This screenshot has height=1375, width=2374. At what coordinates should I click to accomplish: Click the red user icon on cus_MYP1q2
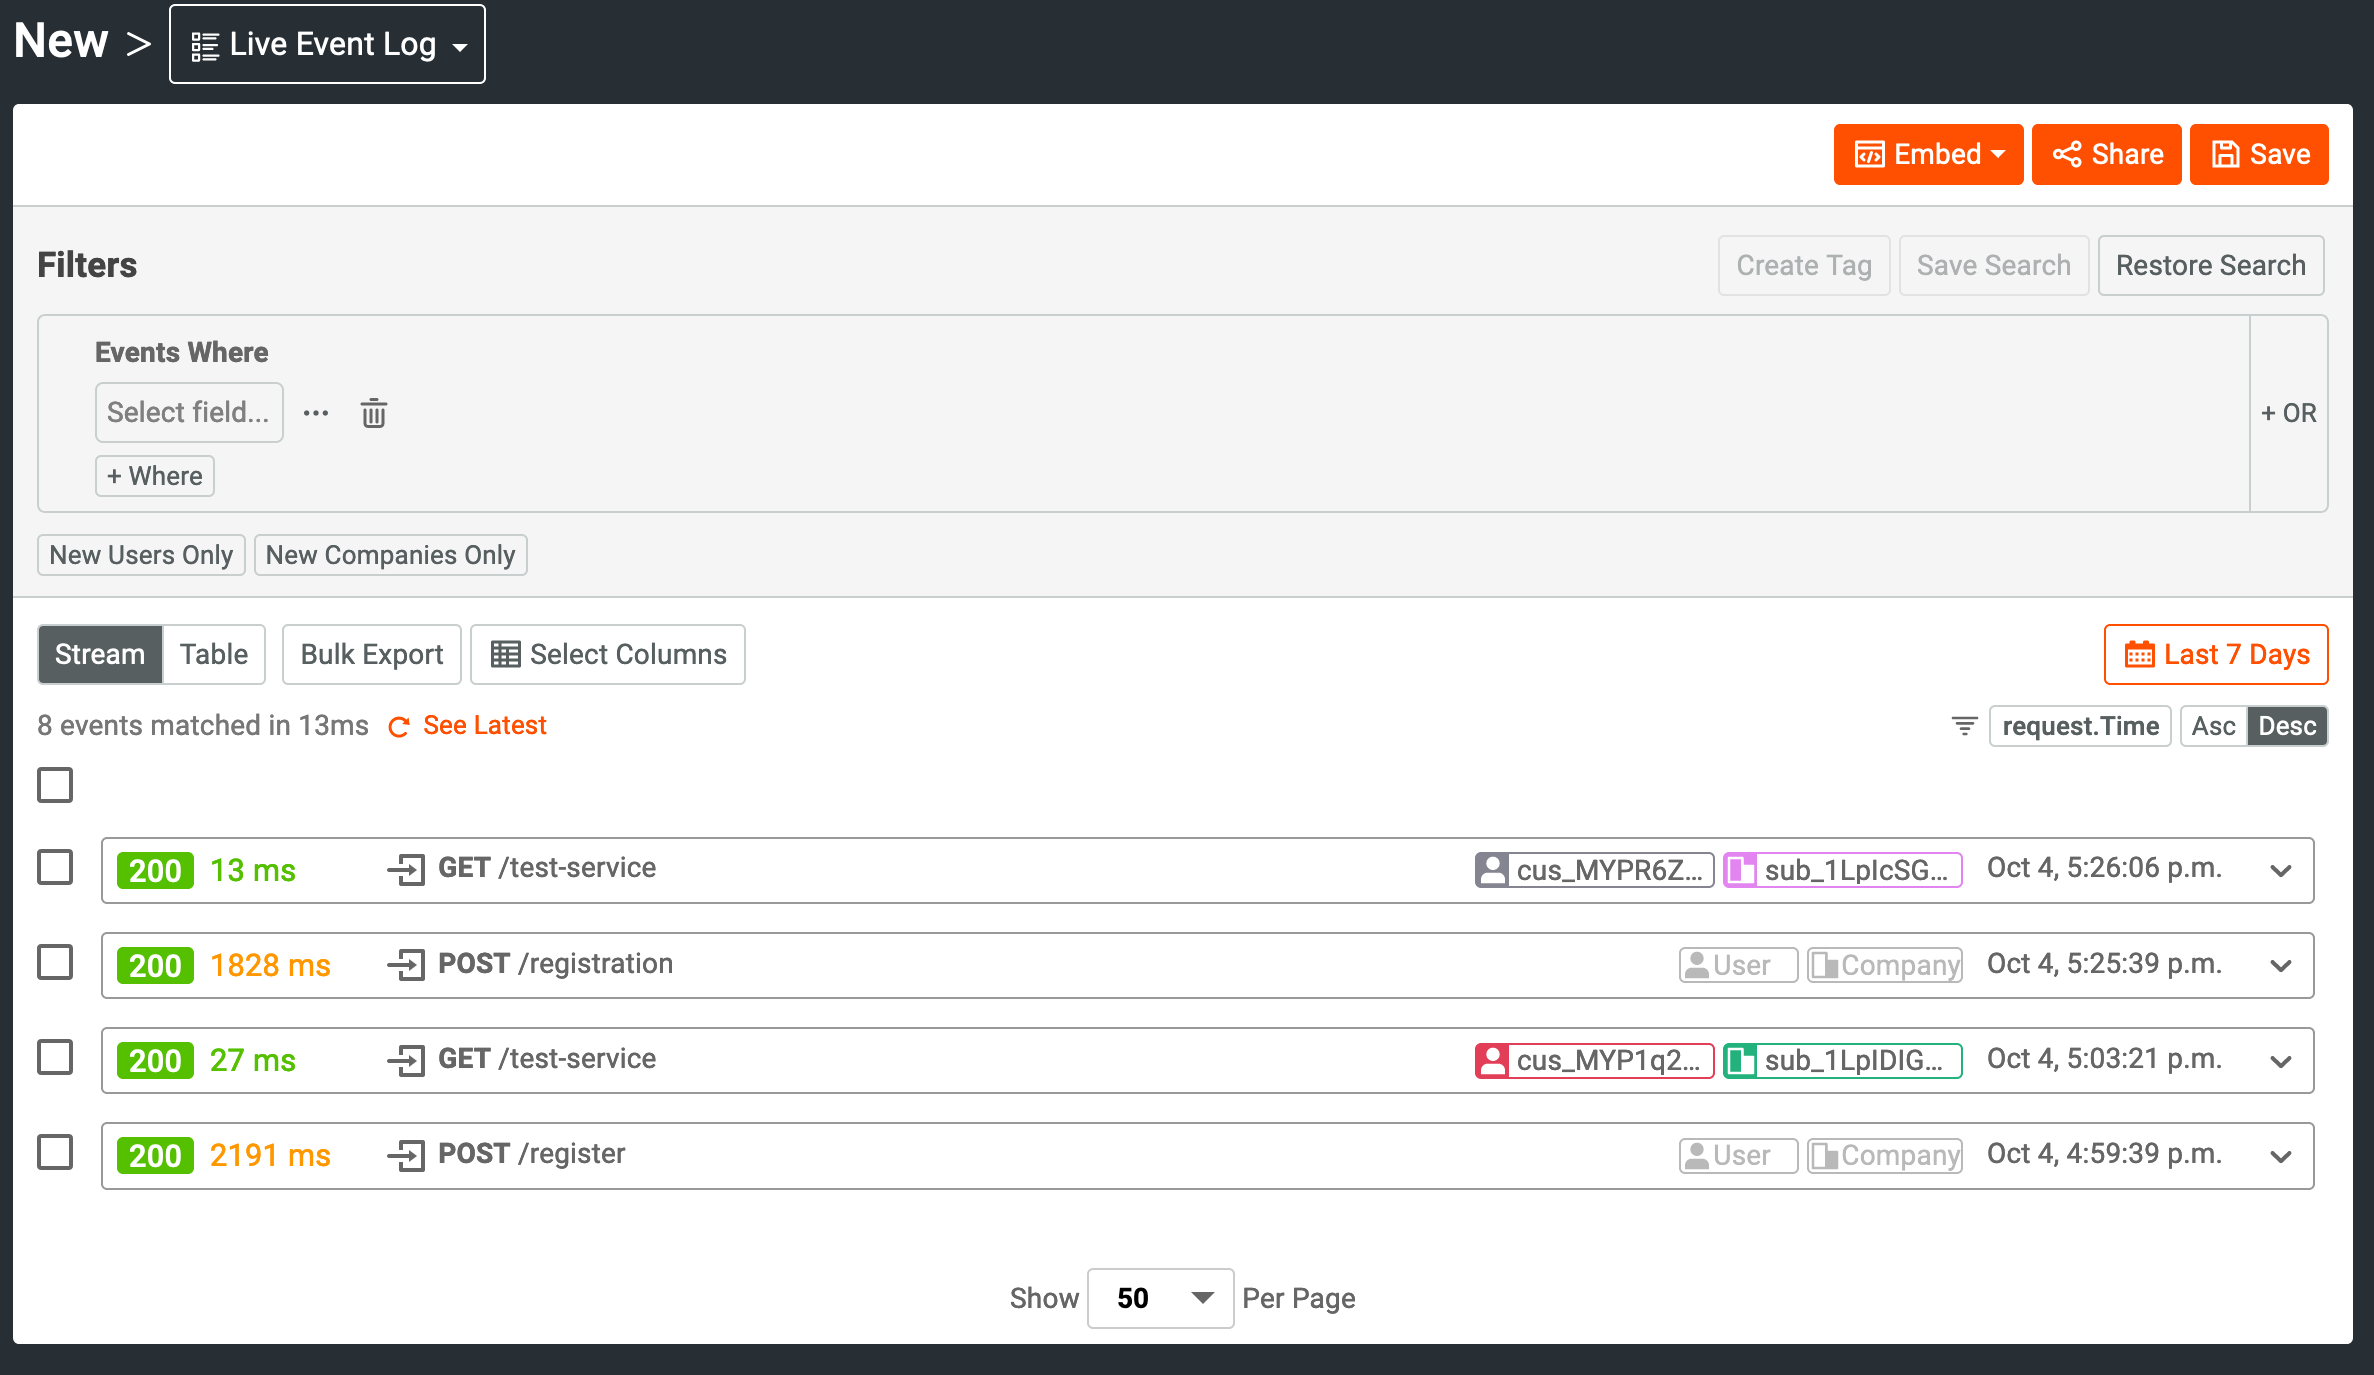1492,1060
